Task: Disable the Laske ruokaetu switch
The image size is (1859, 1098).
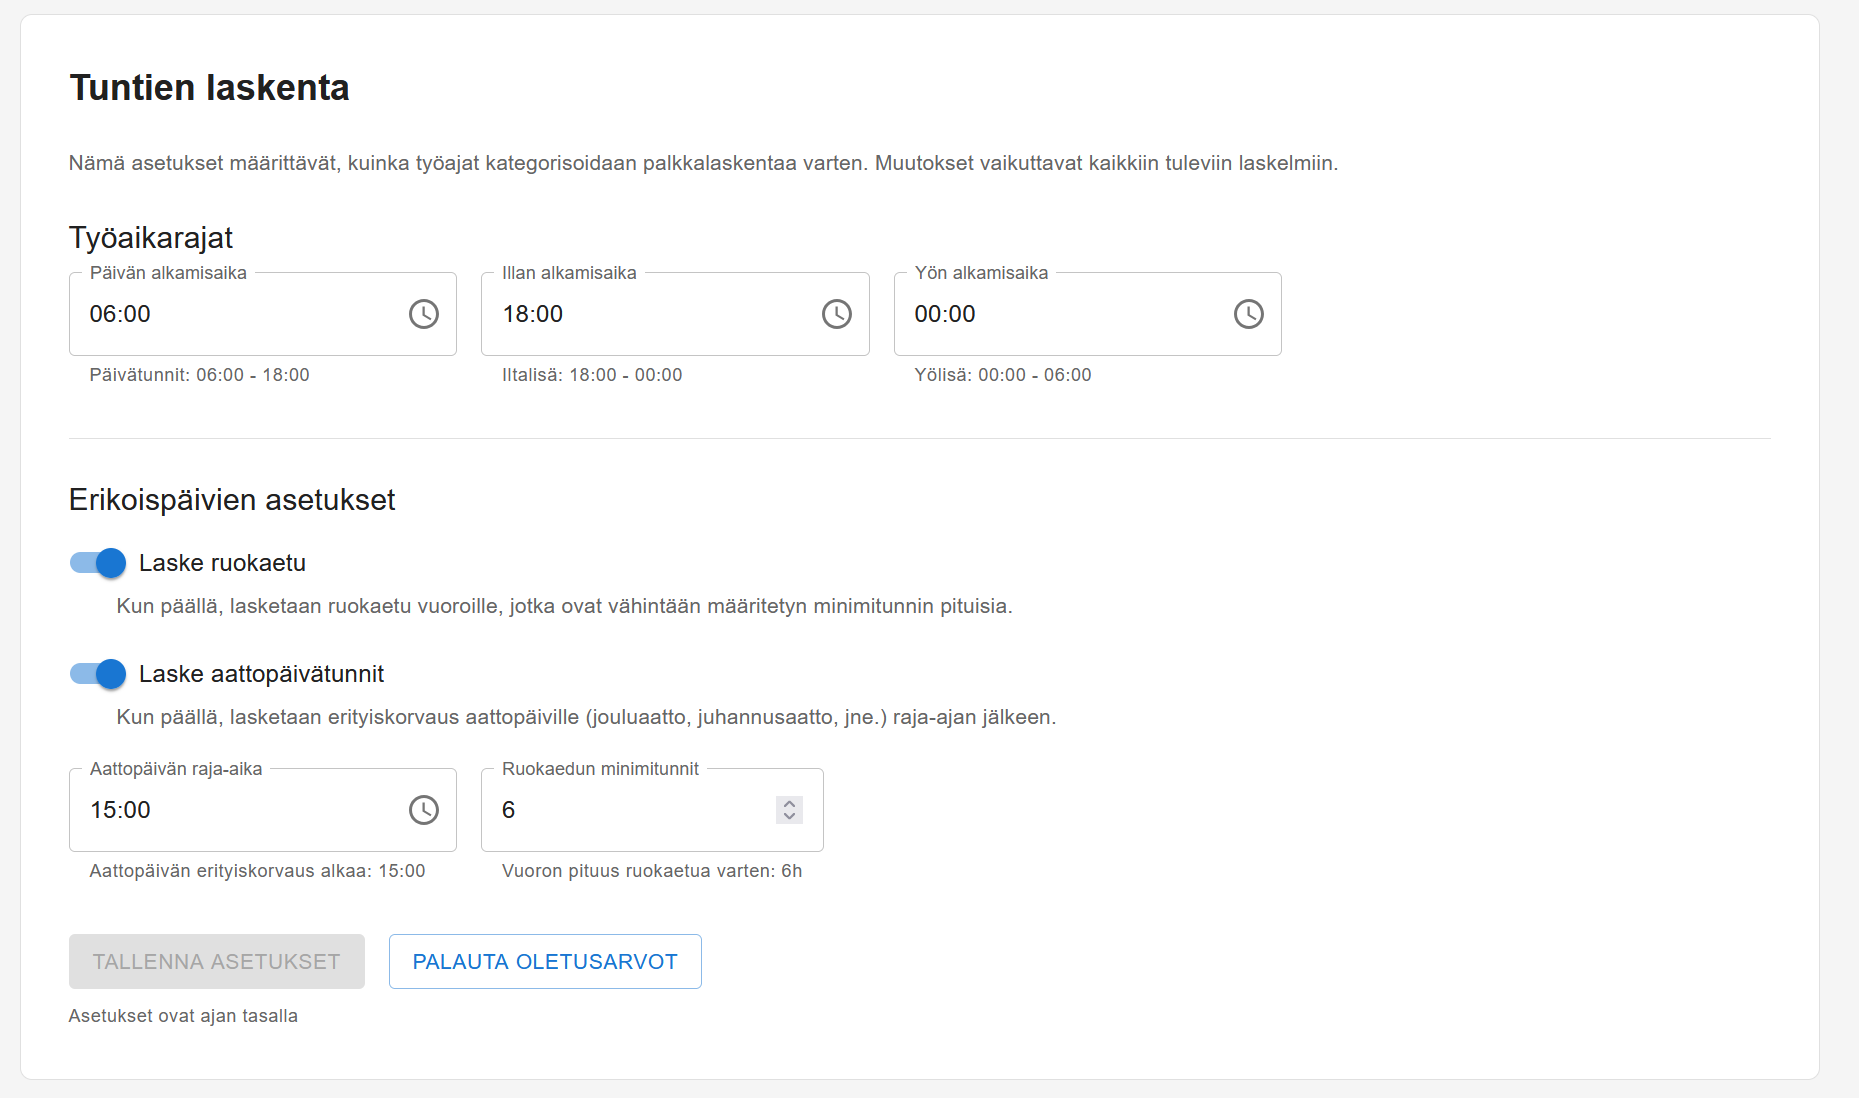Action: (x=98, y=563)
